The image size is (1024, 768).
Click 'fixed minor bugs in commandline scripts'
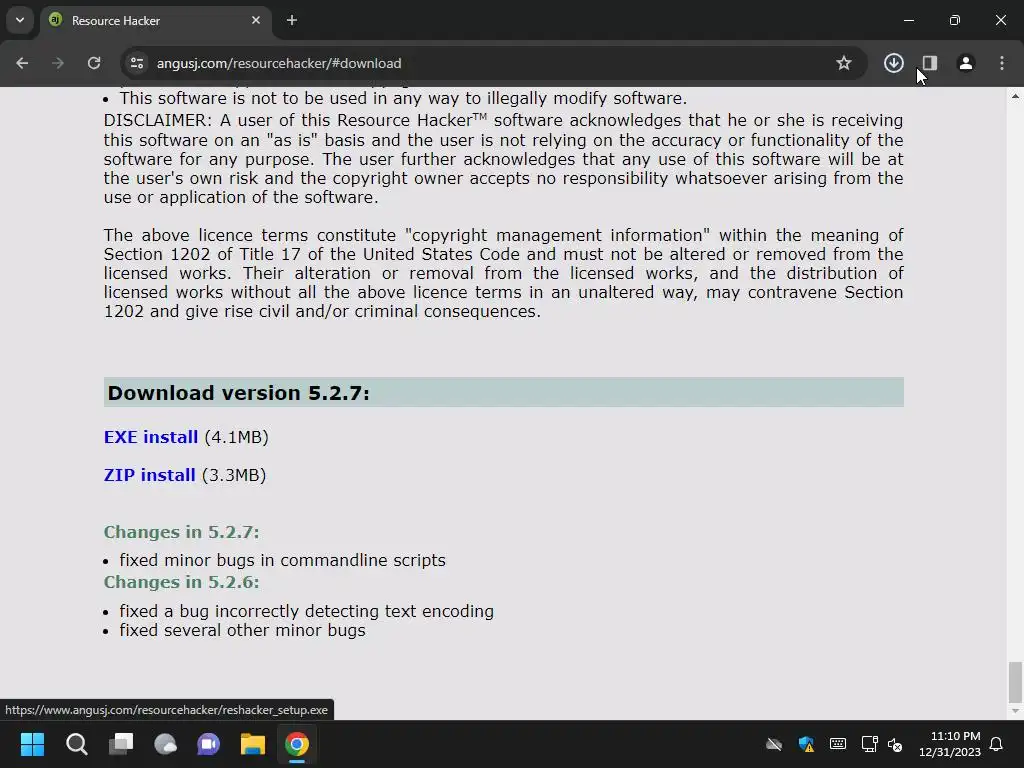pos(282,560)
